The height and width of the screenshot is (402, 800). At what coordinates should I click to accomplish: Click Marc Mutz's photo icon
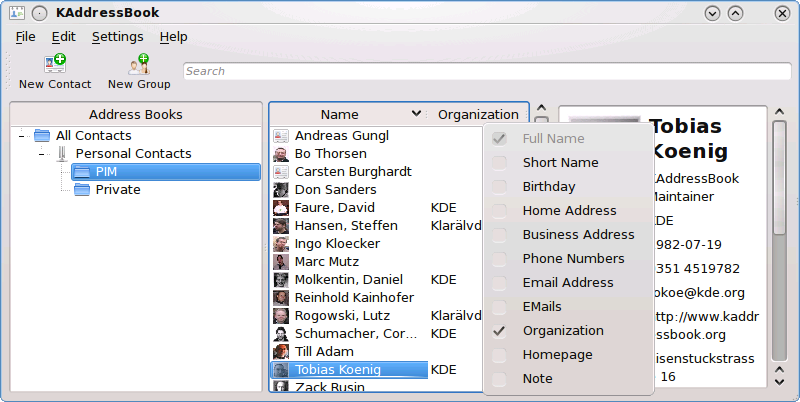pos(281,262)
